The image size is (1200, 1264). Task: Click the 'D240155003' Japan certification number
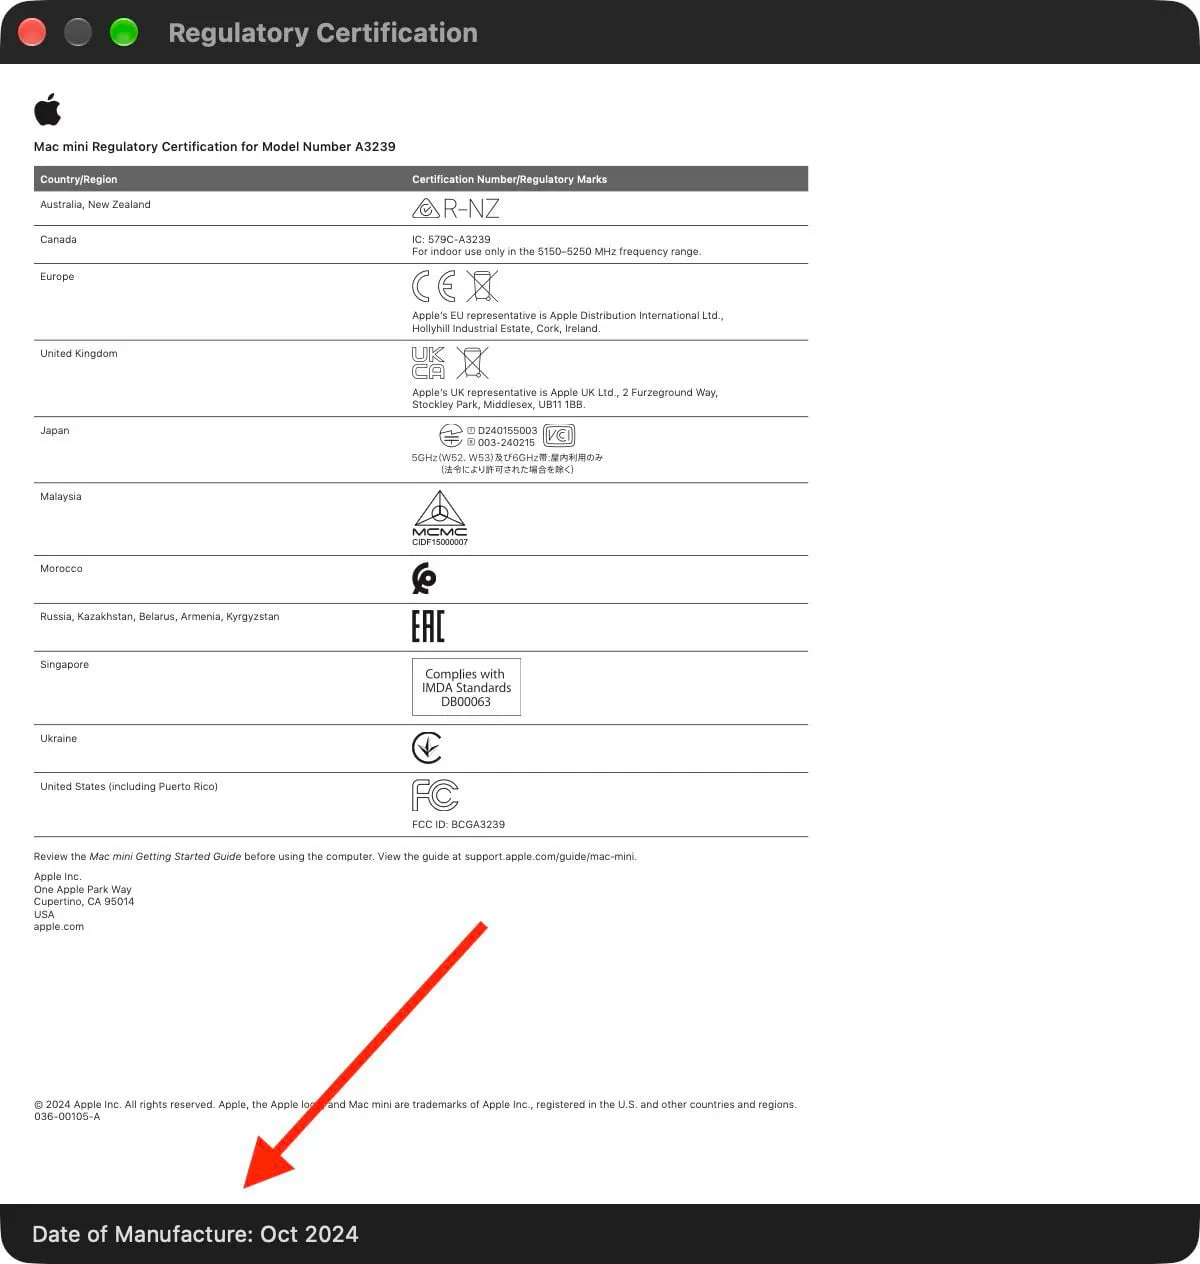pos(508,431)
